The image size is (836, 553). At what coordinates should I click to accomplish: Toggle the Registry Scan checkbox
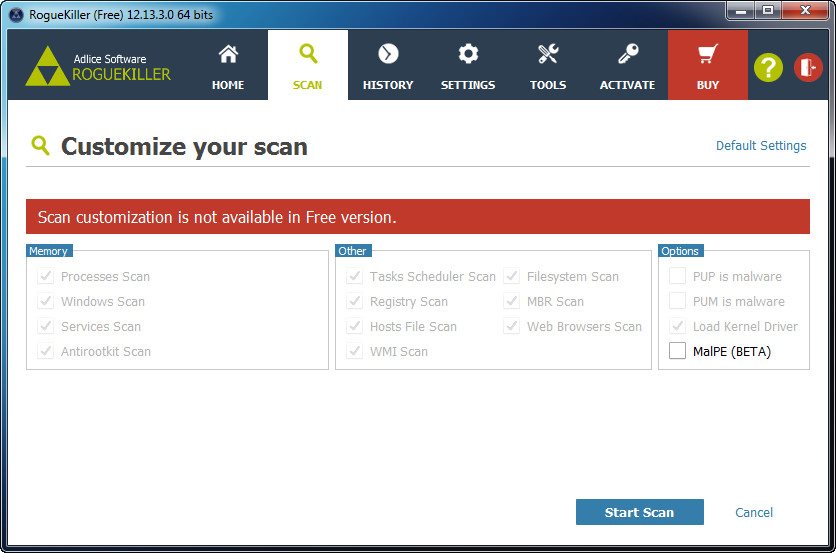click(355, 301)
